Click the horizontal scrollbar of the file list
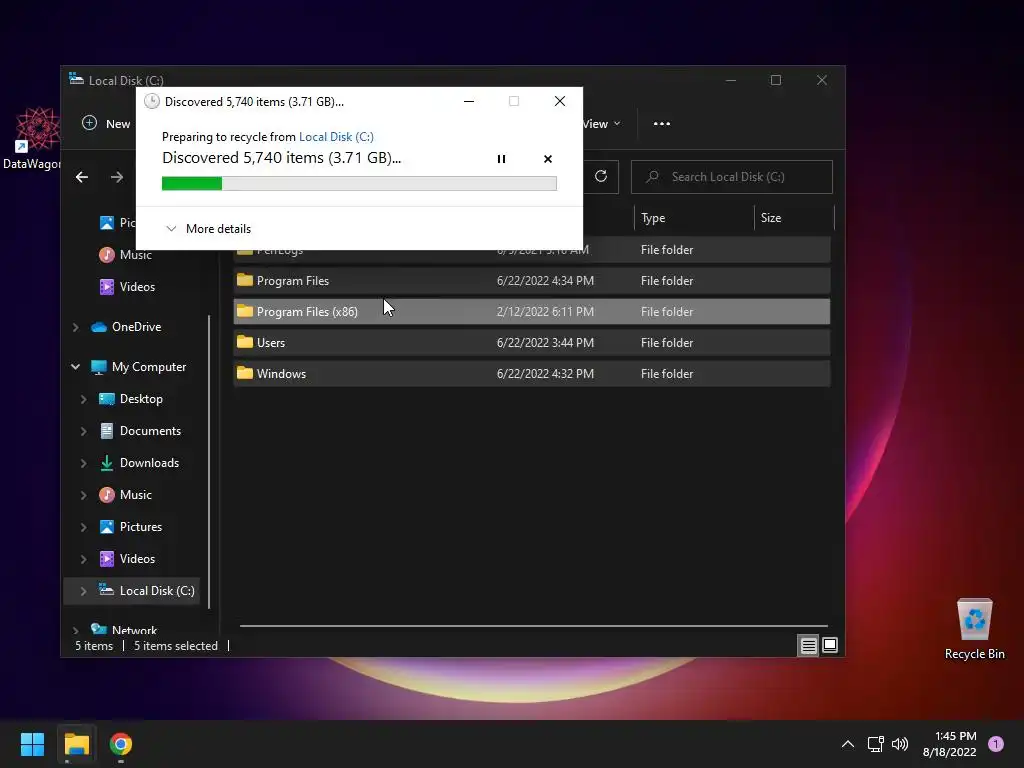The height and width of the screenshot is (768, 1024). (534, 626)
